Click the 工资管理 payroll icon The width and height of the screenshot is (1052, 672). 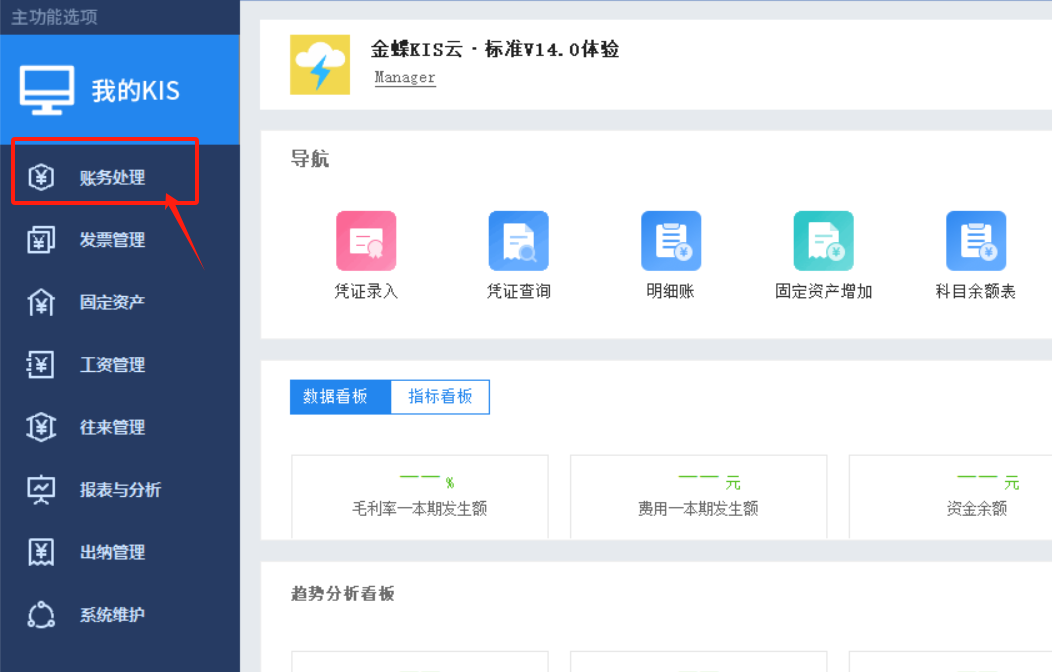pyautogui.click(x=41, y=365)
